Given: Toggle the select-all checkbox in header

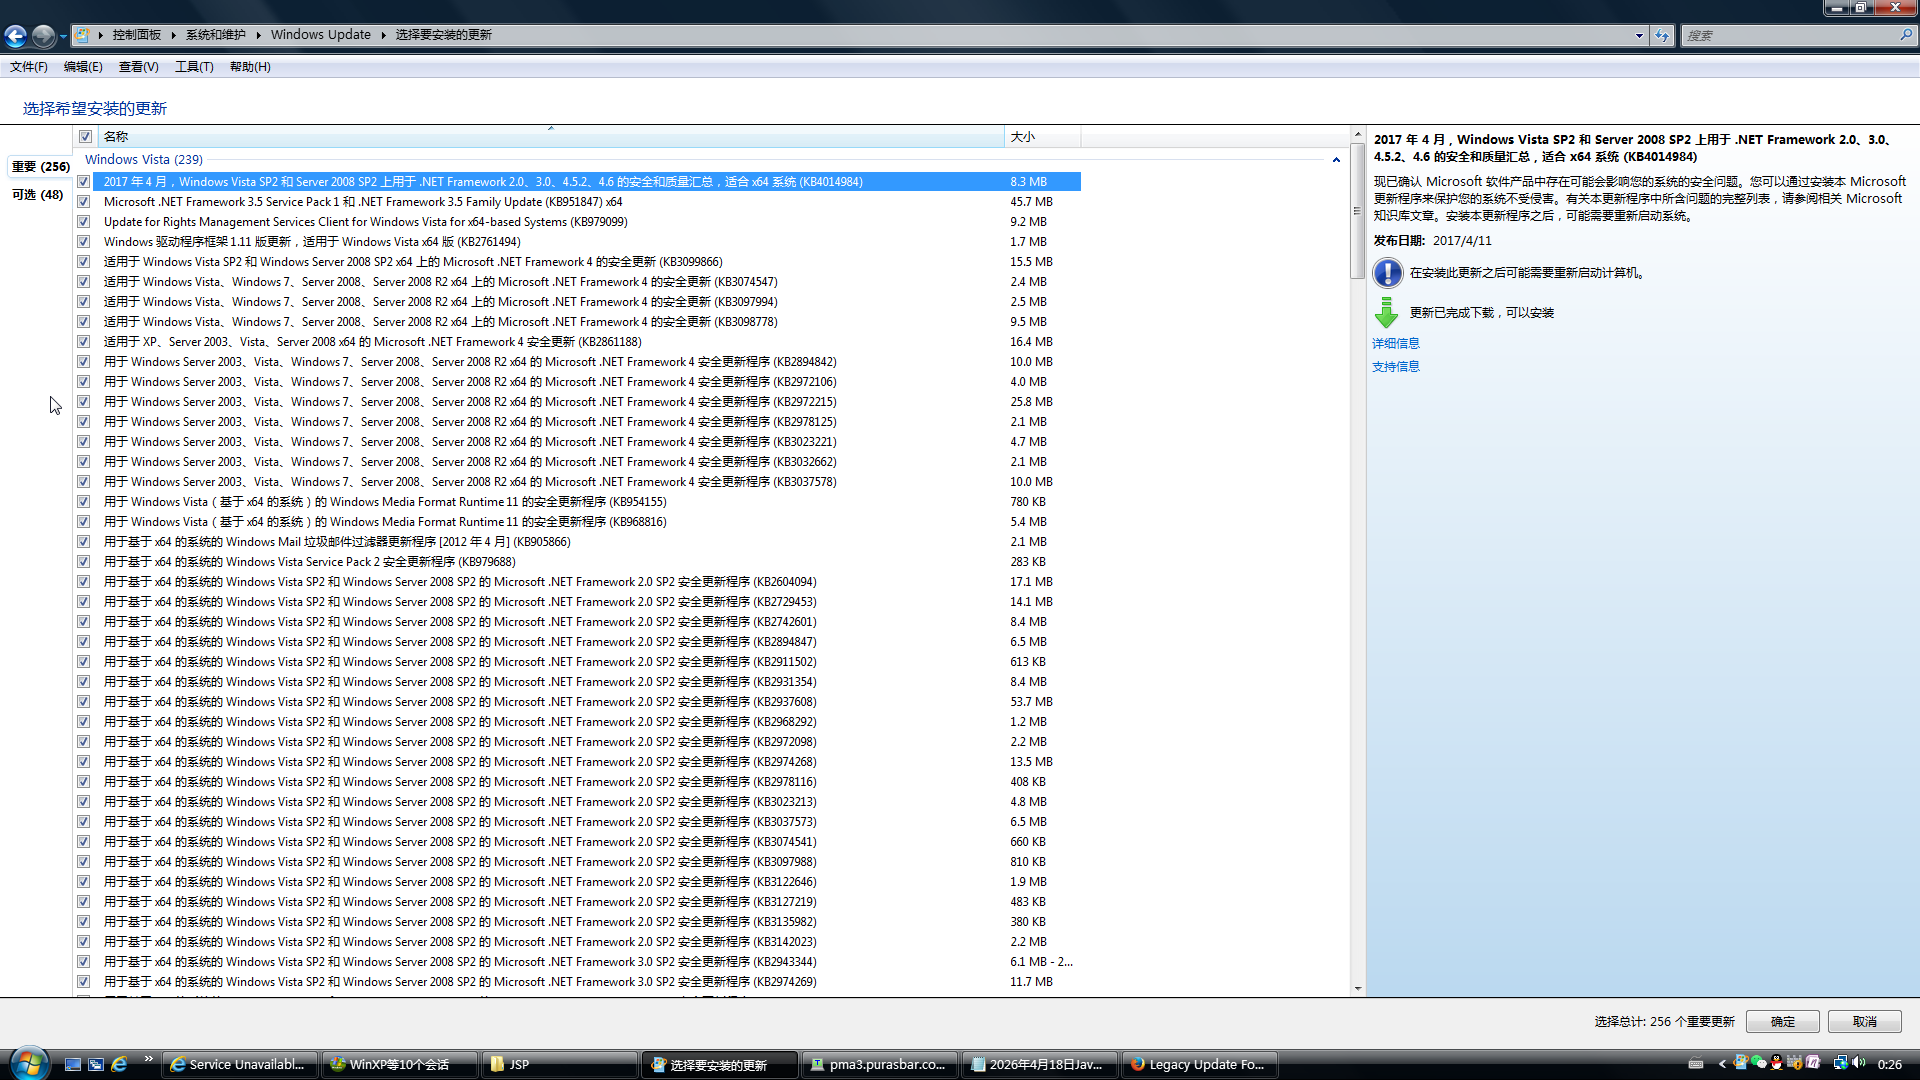Looking at the screenshot, I should [85, 137].
